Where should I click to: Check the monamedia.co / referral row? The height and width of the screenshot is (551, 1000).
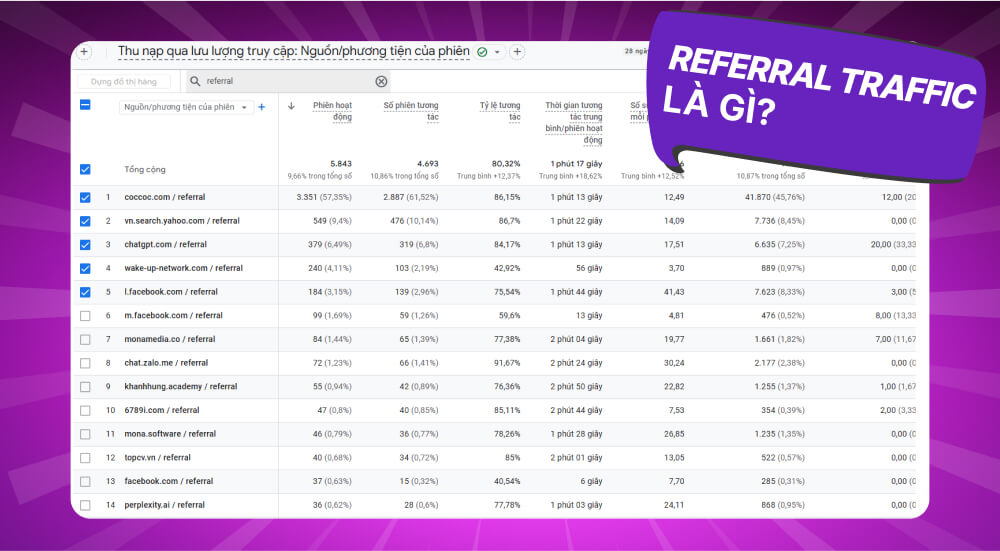click(85, 339)
